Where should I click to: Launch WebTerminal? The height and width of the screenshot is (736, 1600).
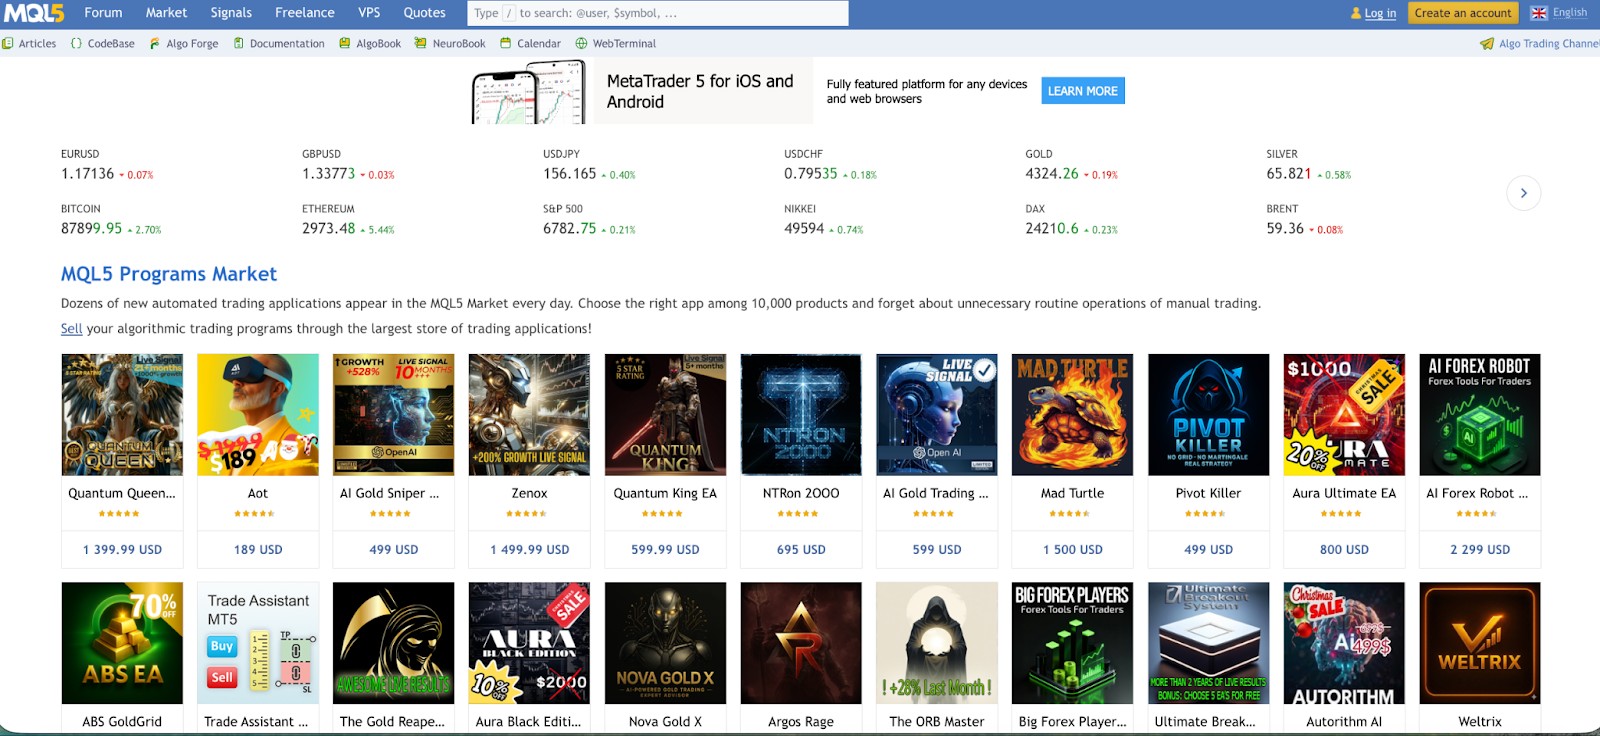click(x=616, y=43)
